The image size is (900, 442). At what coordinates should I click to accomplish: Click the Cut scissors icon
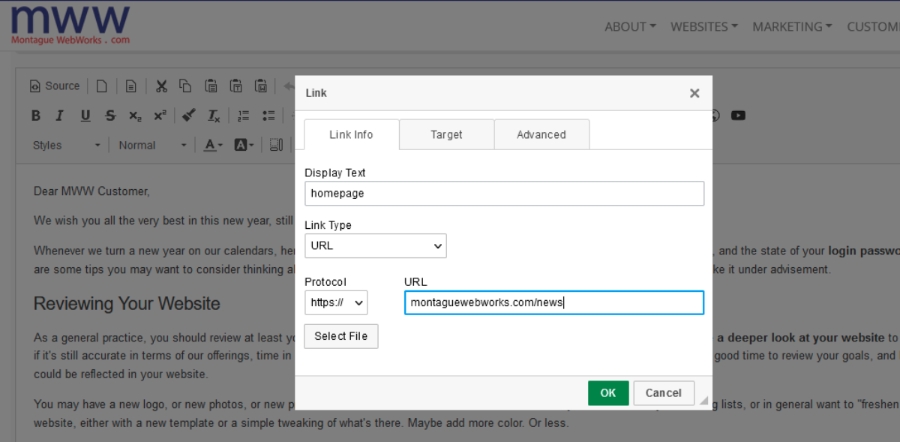pyautogui.click(x=162, y=86)
